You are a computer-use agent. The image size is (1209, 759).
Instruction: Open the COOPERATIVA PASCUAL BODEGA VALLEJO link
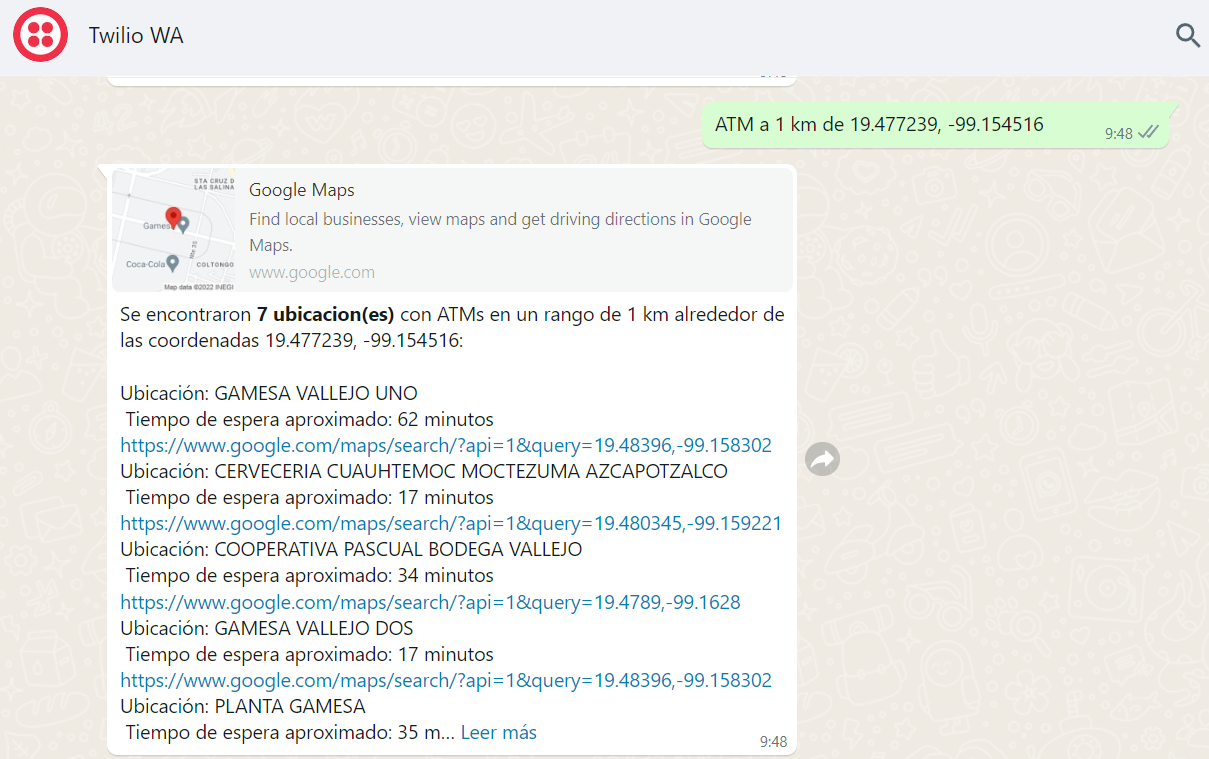coord(430,601)
